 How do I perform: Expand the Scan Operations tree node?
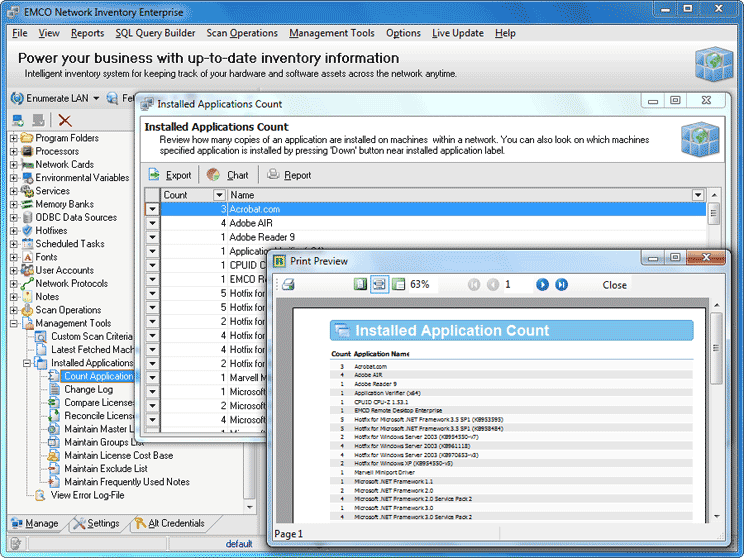tap(14, 310)
